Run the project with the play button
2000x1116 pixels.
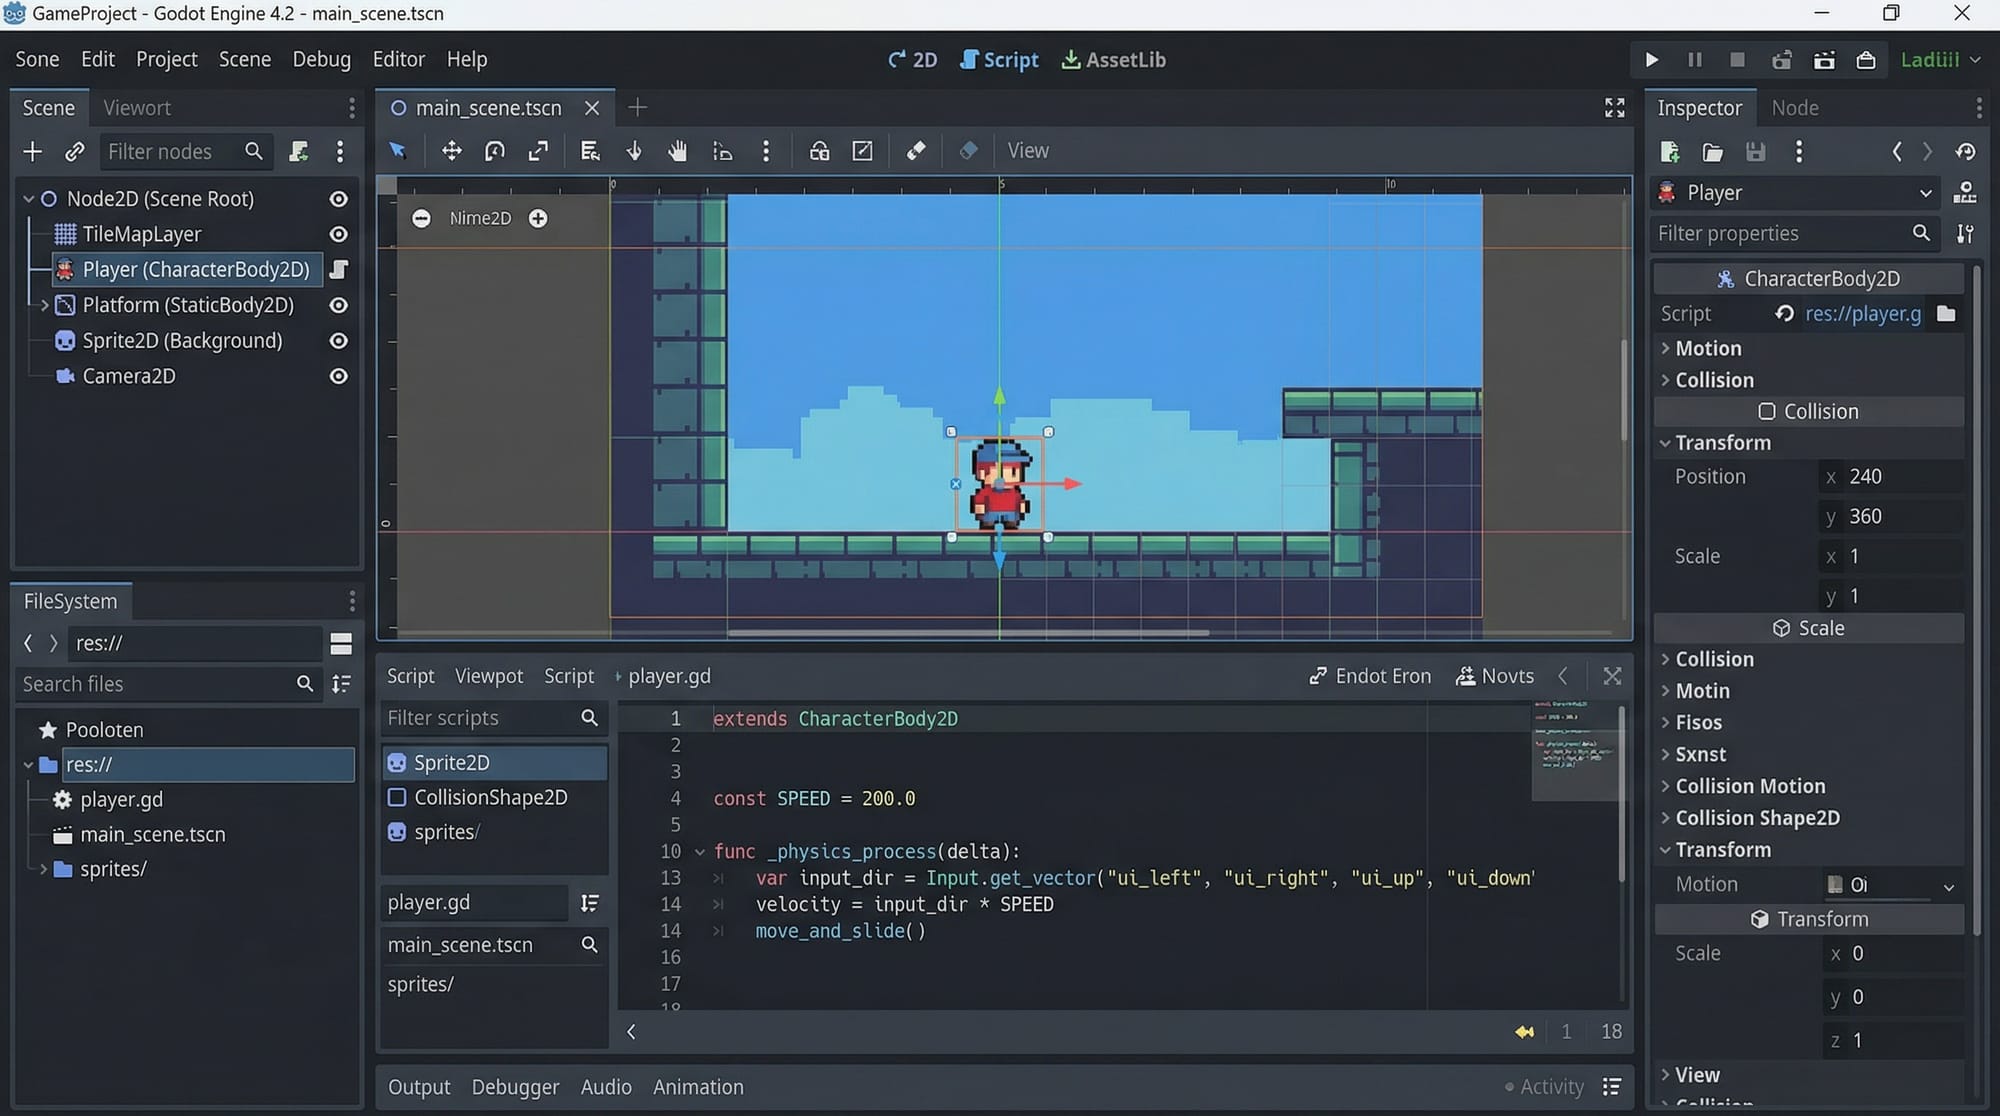(x=1651, y=59)
